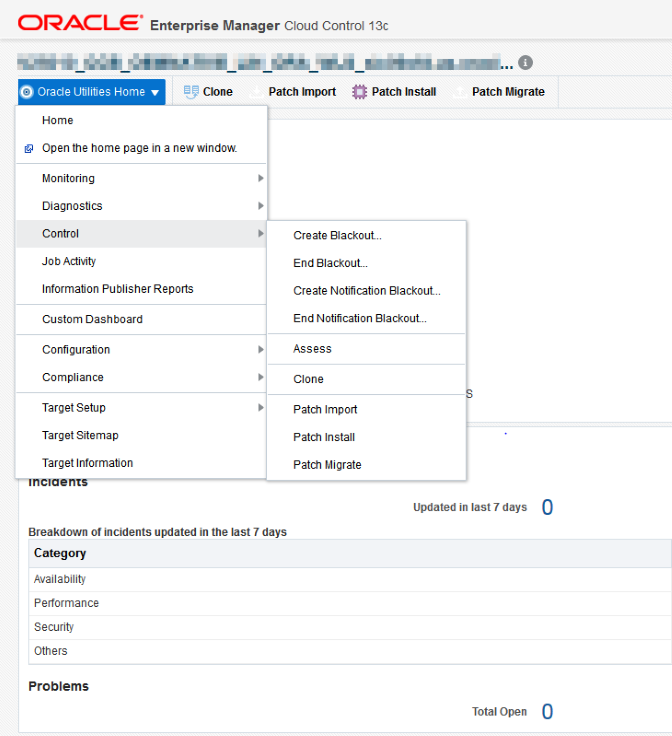The width and height of the screenshot is (672, 736).
Task: Select Create Blackout... in the submenu
Action: 367,236
